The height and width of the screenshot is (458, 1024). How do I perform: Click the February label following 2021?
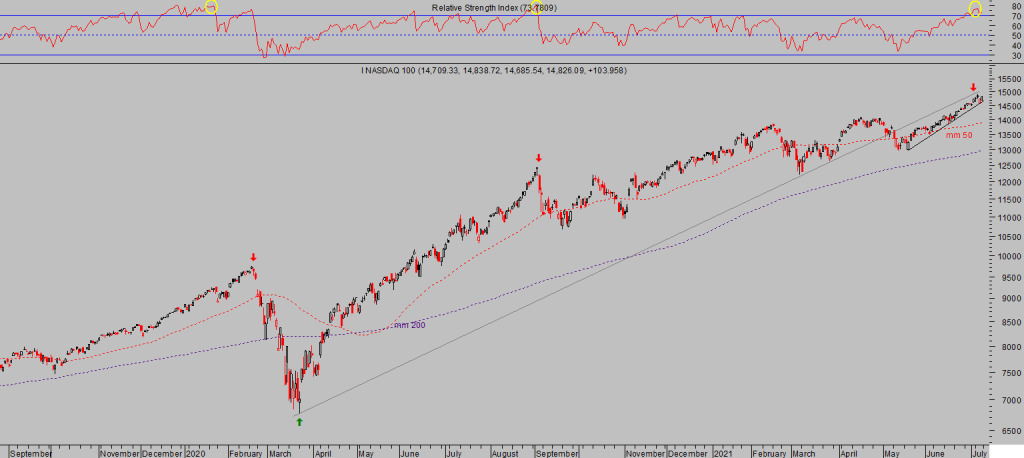[x=769, y=453]
